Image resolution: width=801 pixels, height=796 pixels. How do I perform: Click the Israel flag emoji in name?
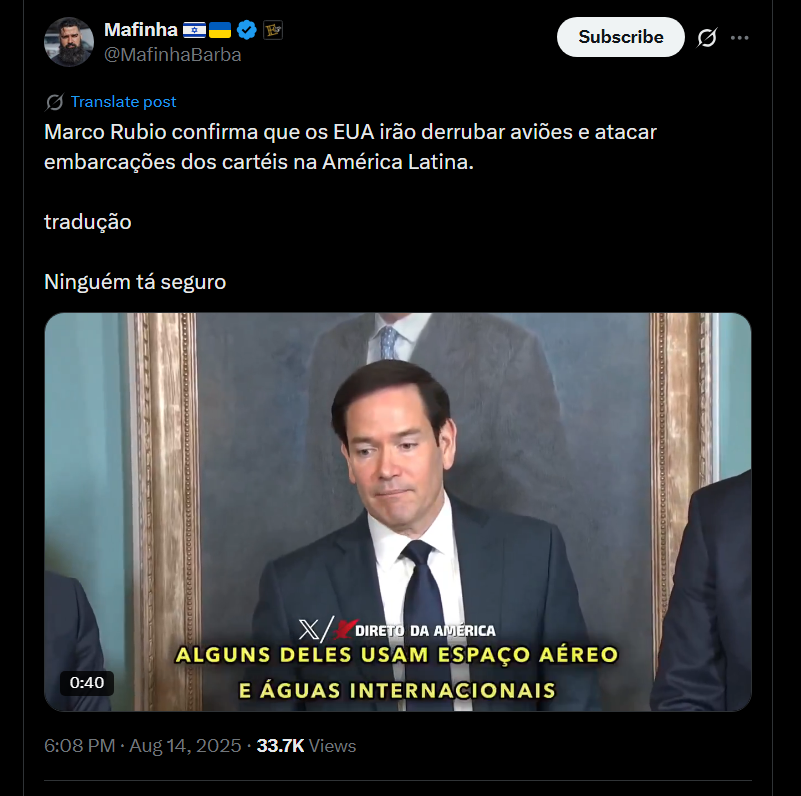[x=195, y=30]
